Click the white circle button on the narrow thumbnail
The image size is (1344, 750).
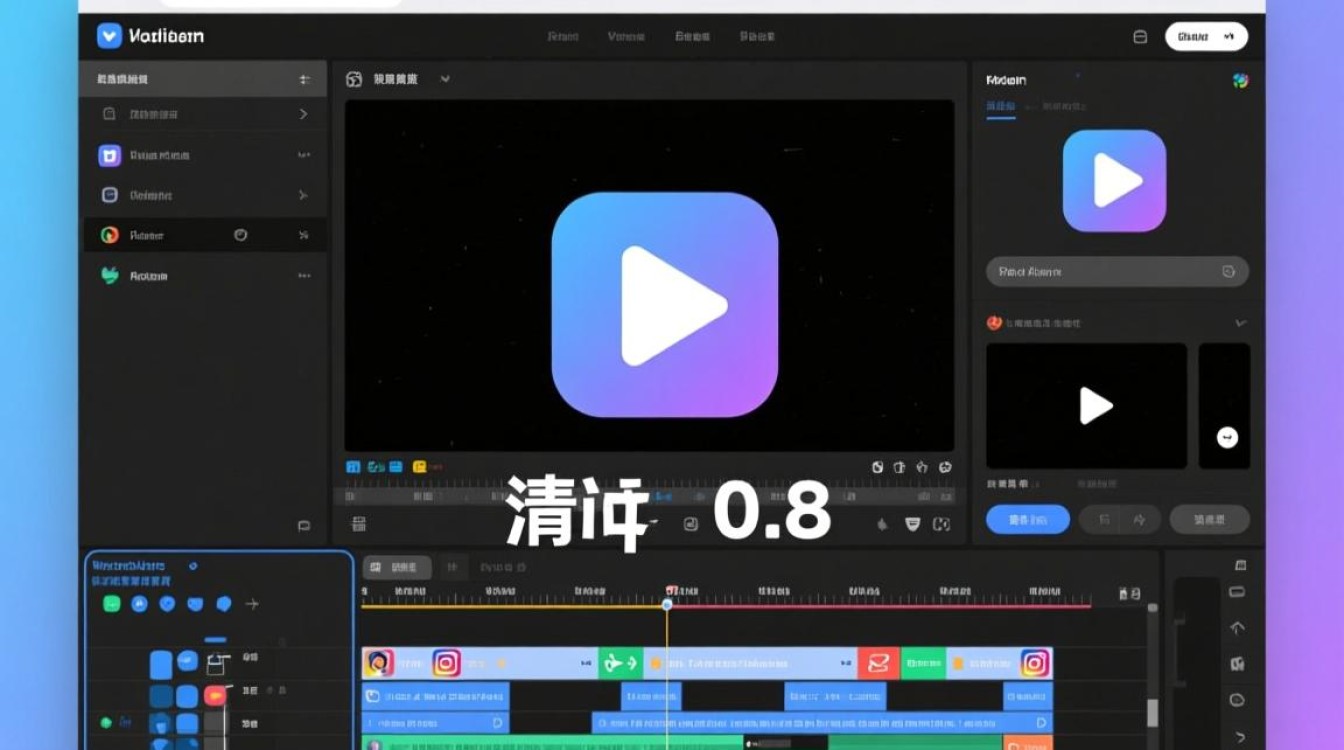coord(1227,437)
